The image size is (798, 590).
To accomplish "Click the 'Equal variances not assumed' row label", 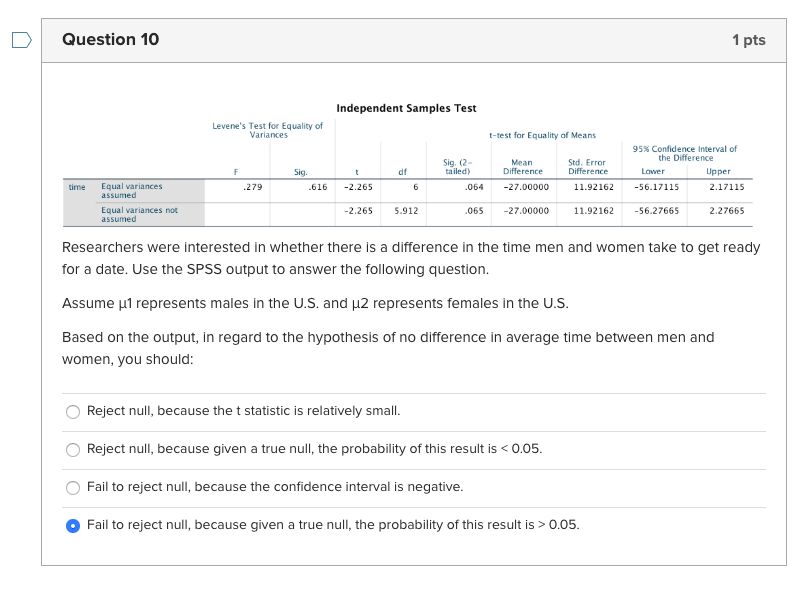I will tap(139, 214).
